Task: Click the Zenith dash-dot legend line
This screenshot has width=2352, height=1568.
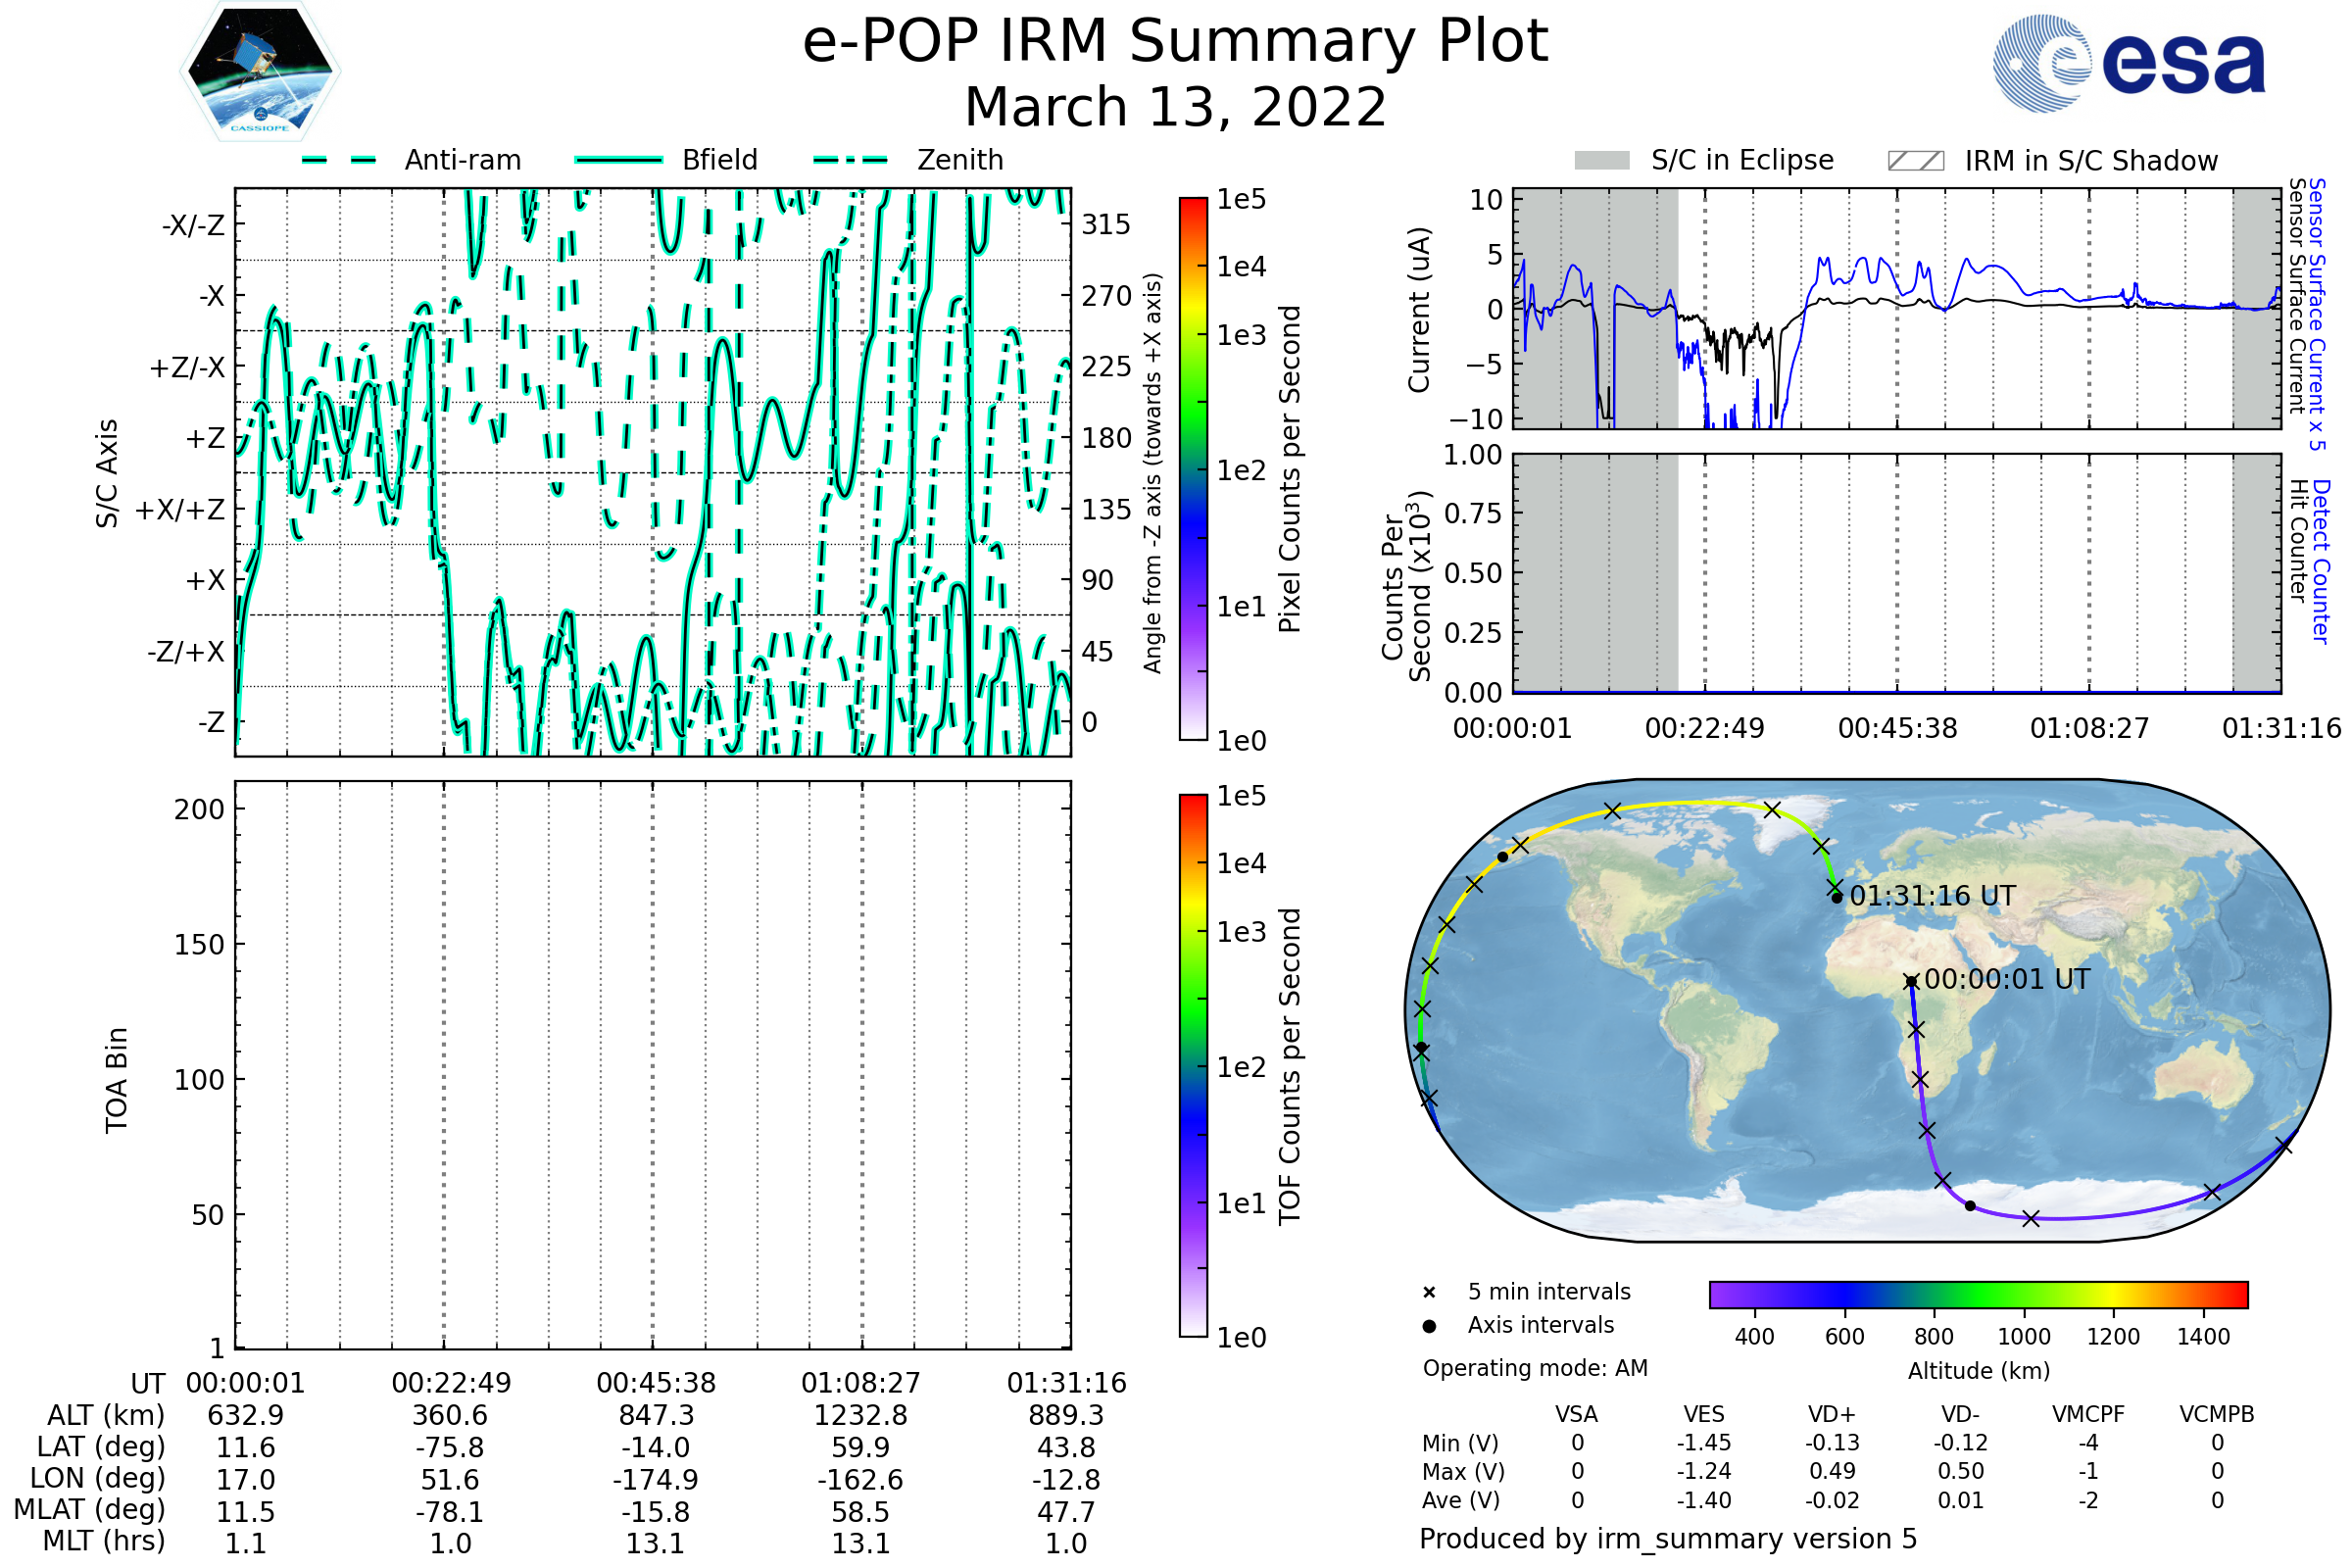Action: point(850,160)
